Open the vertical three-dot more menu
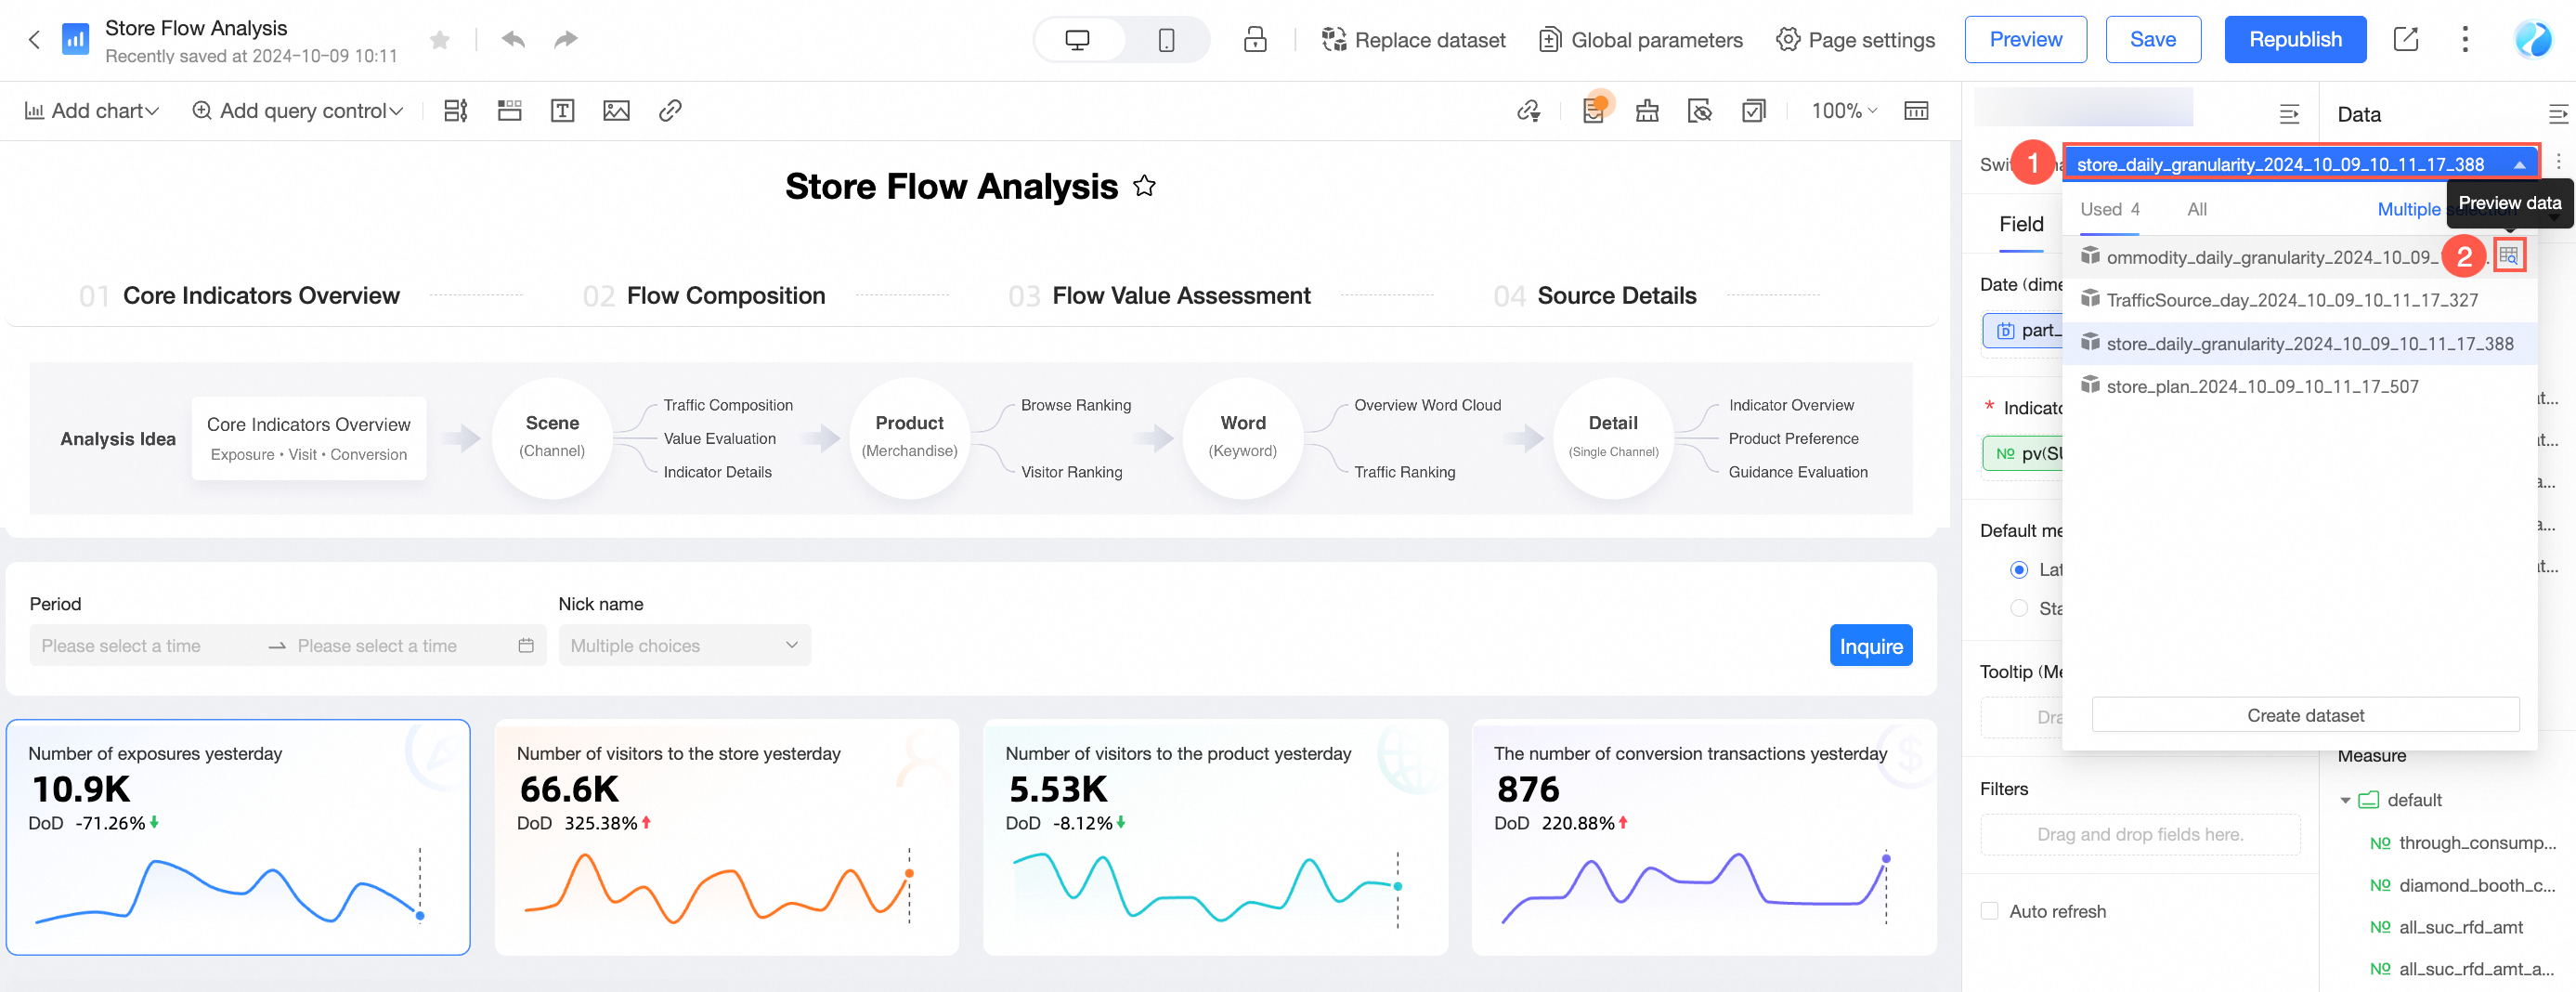Viewport: 2576px width, 992px height. pos(2464,40)
